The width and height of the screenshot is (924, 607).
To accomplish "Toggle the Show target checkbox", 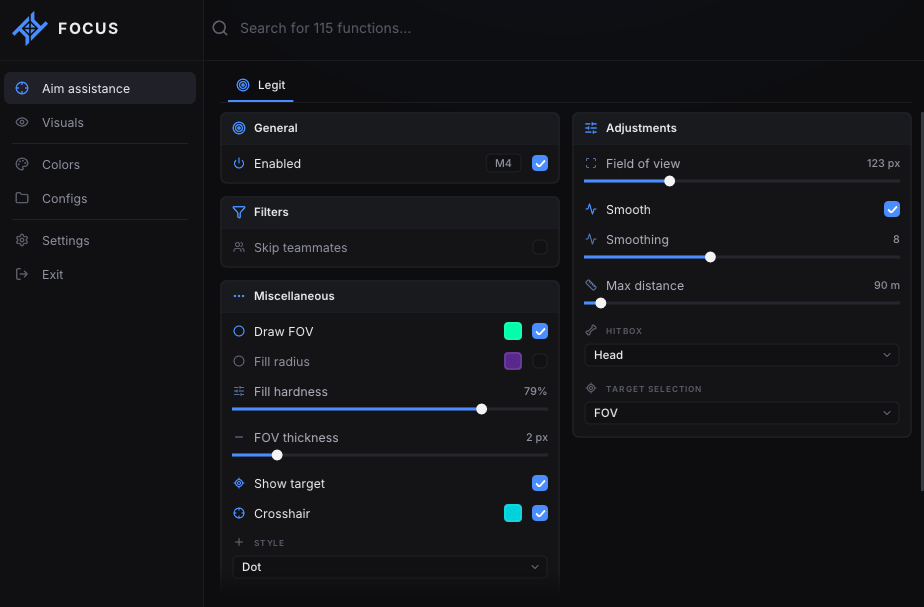I will point(540,483).
